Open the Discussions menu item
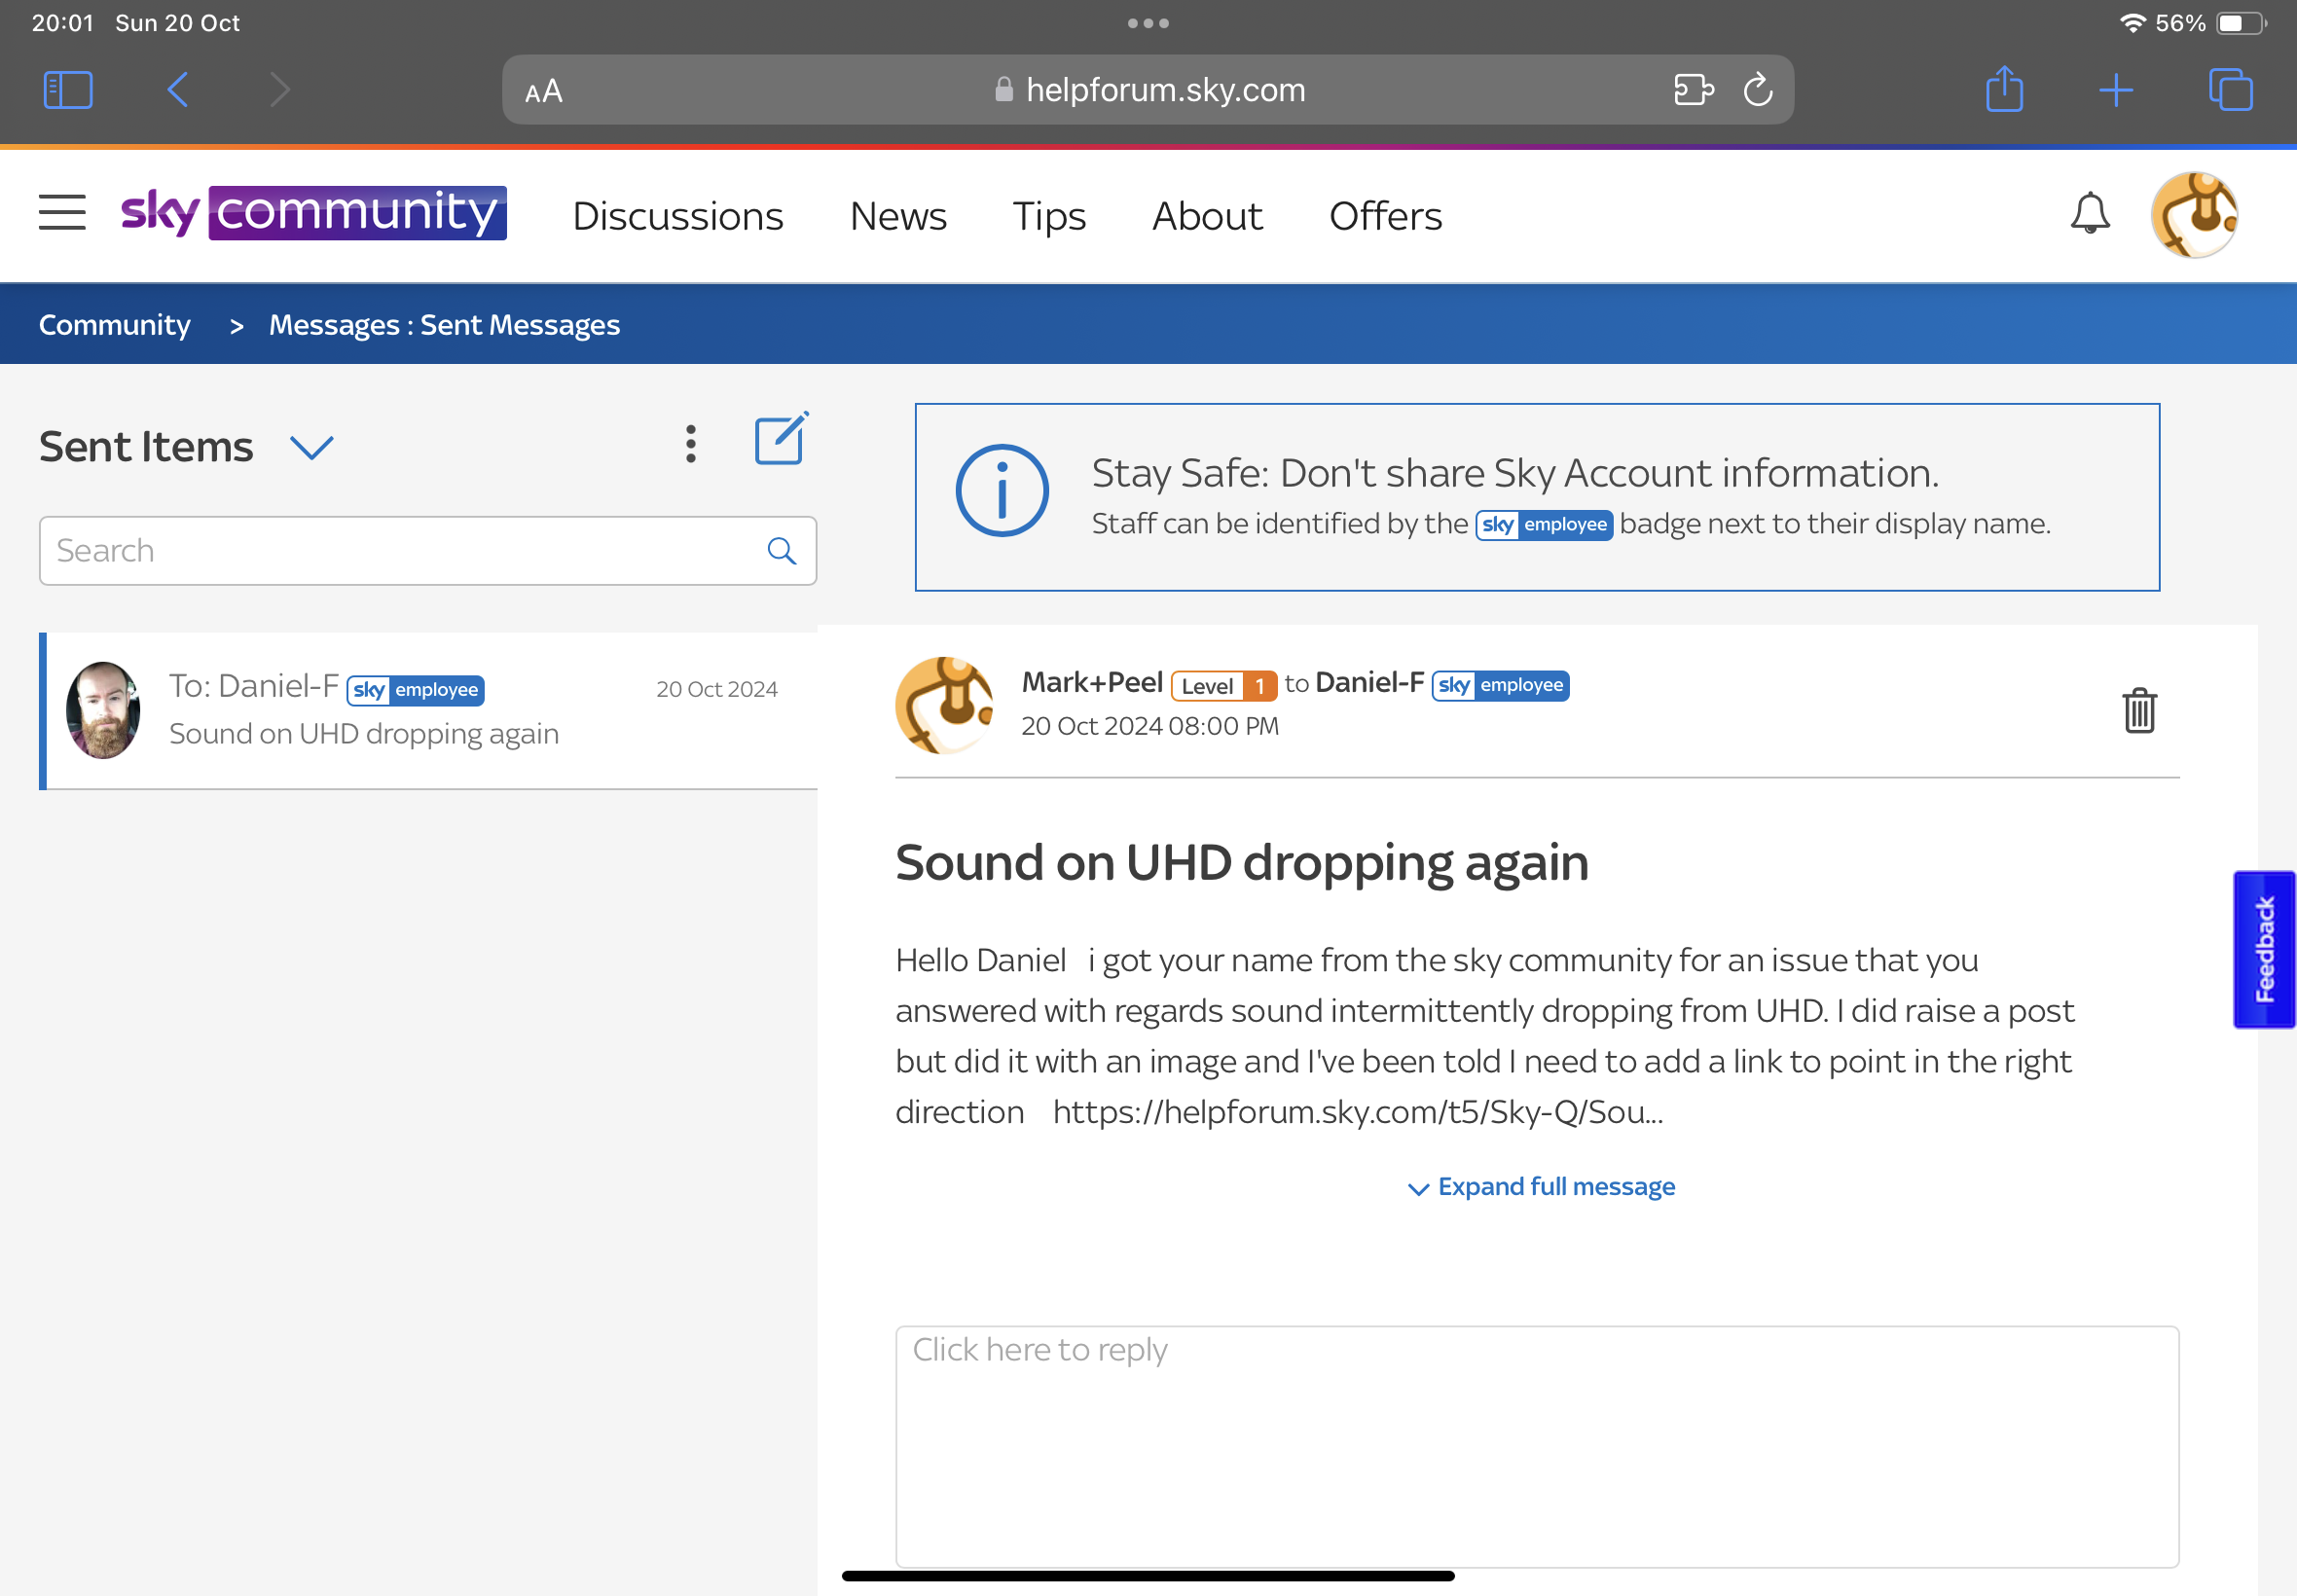The width and height of the screenshot is (2297, 1596). [677, 216]
